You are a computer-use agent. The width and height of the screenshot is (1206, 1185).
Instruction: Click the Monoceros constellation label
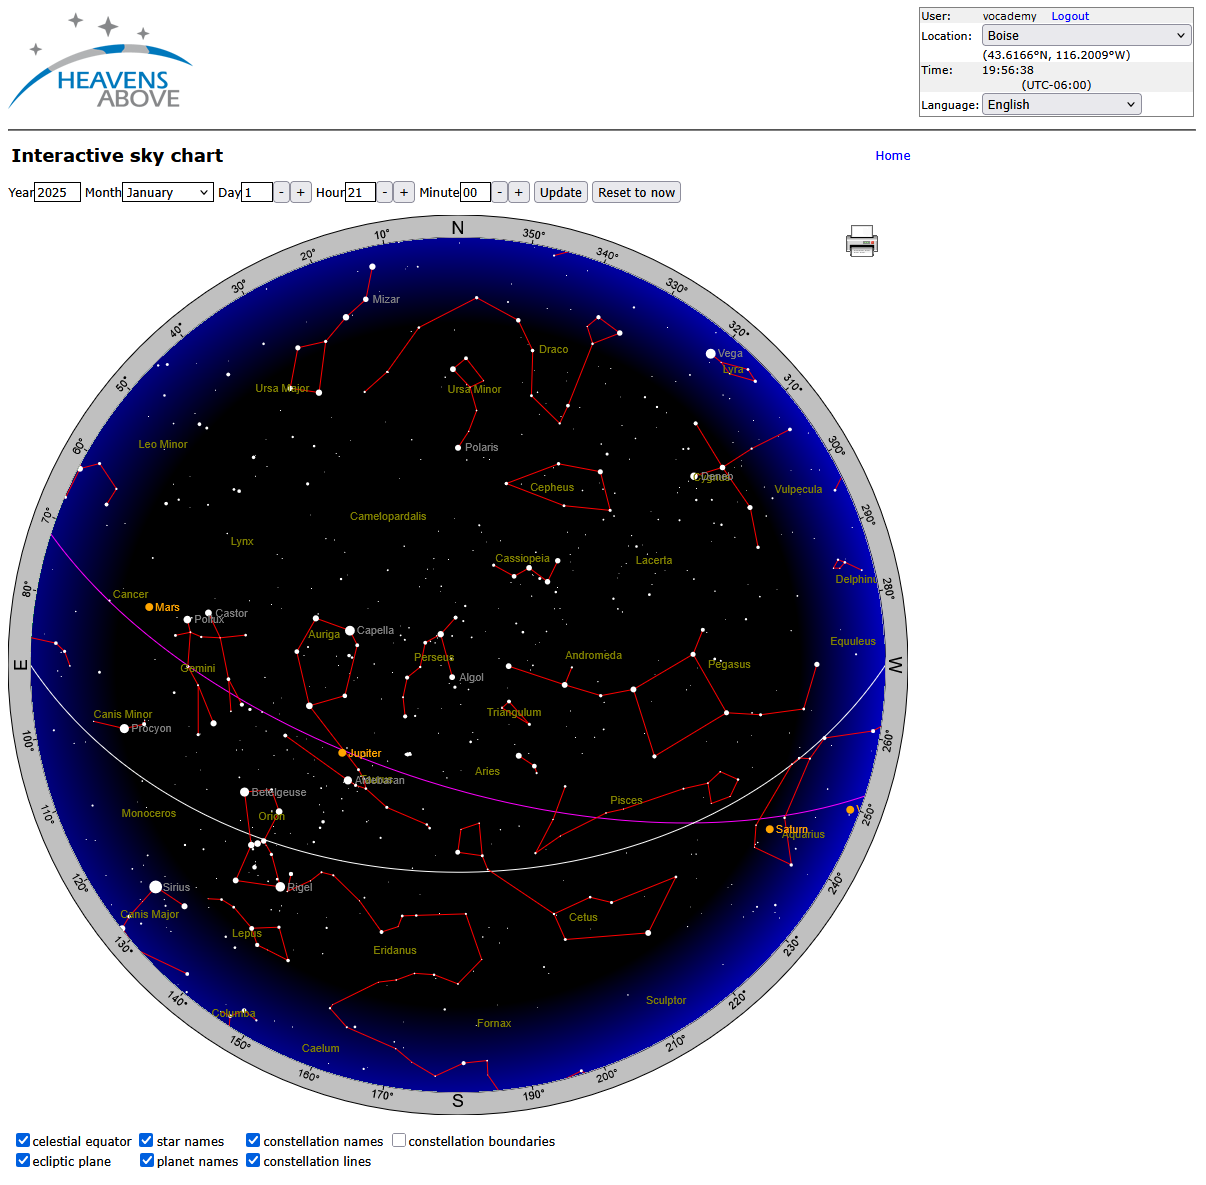pyautogui.click(x=149, y=813)
